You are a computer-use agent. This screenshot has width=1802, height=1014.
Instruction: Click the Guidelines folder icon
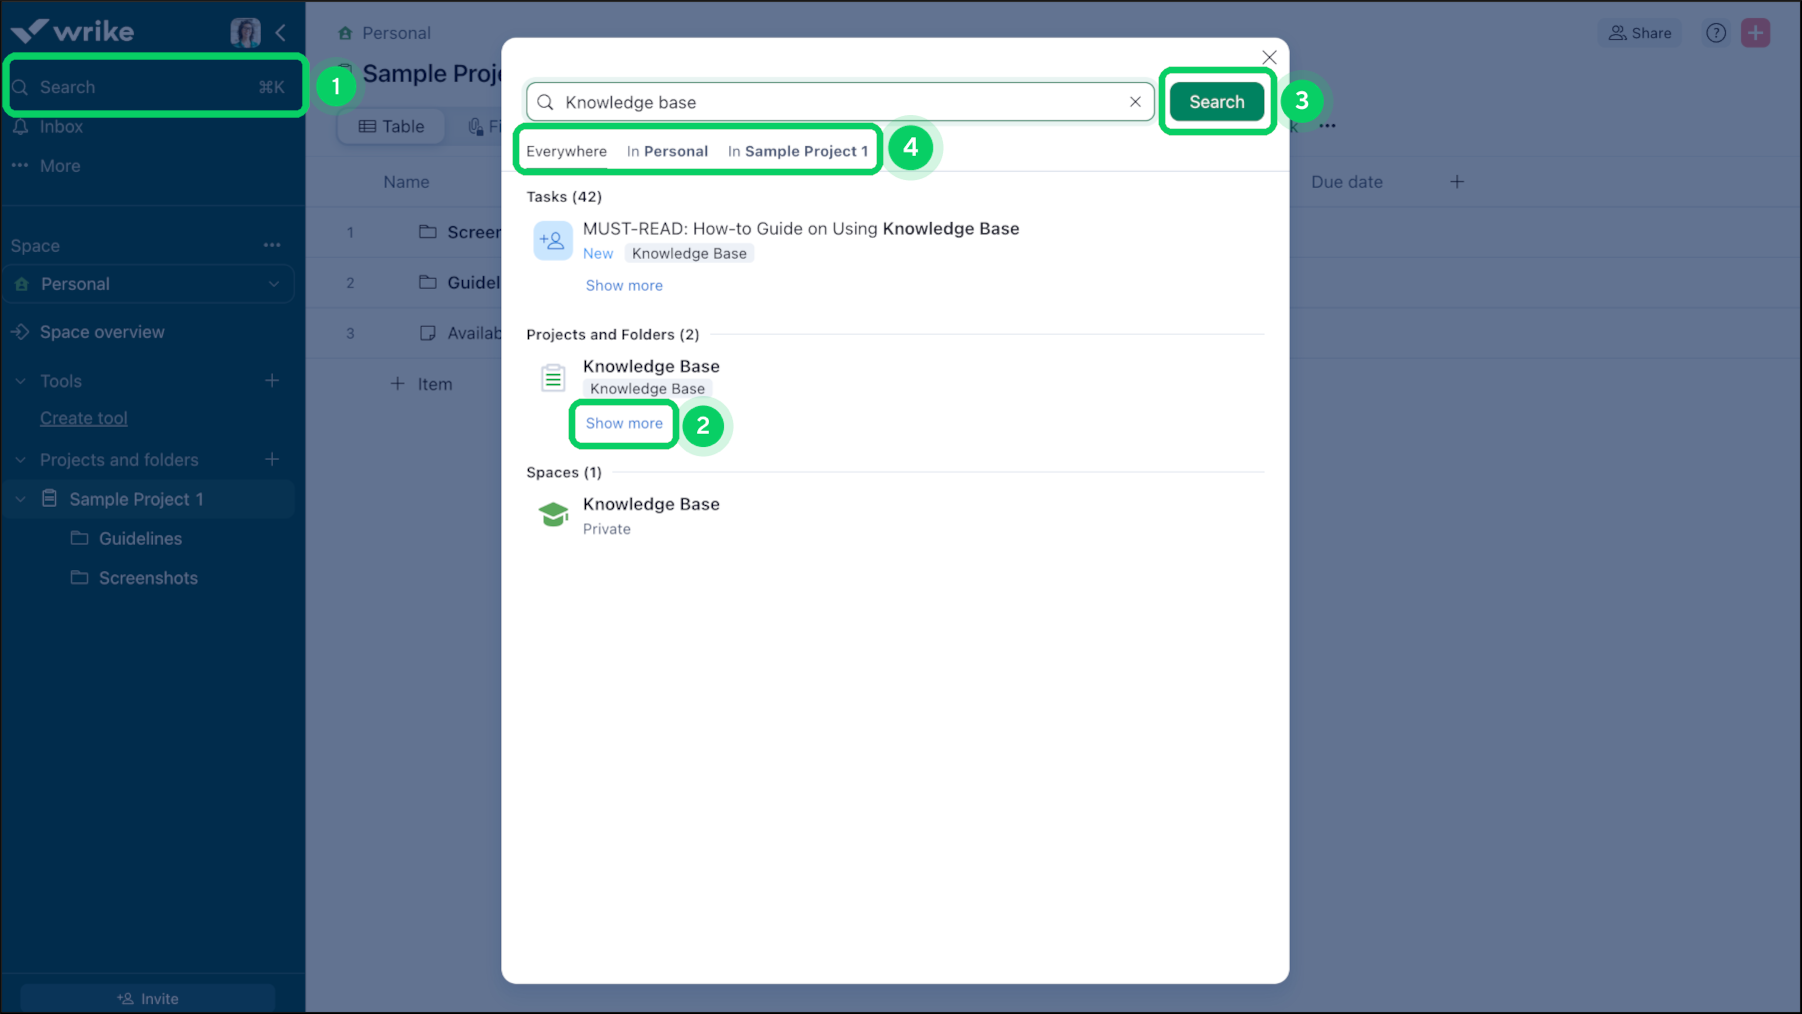tap(81, 538)
